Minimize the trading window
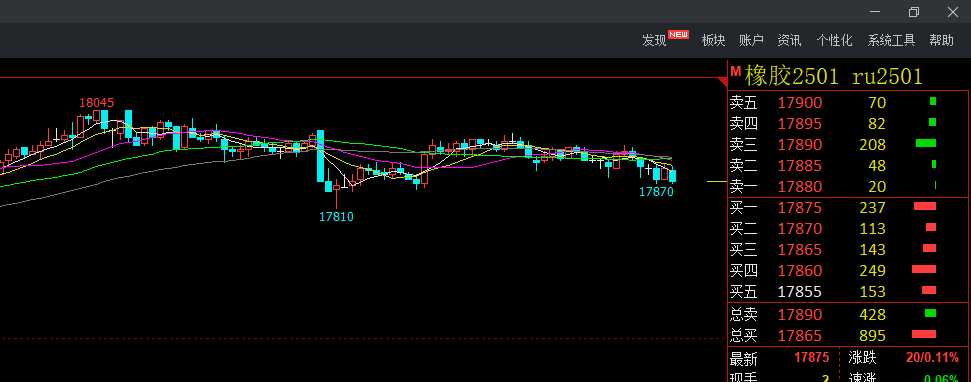971x382 pixels. pos(875,12)
